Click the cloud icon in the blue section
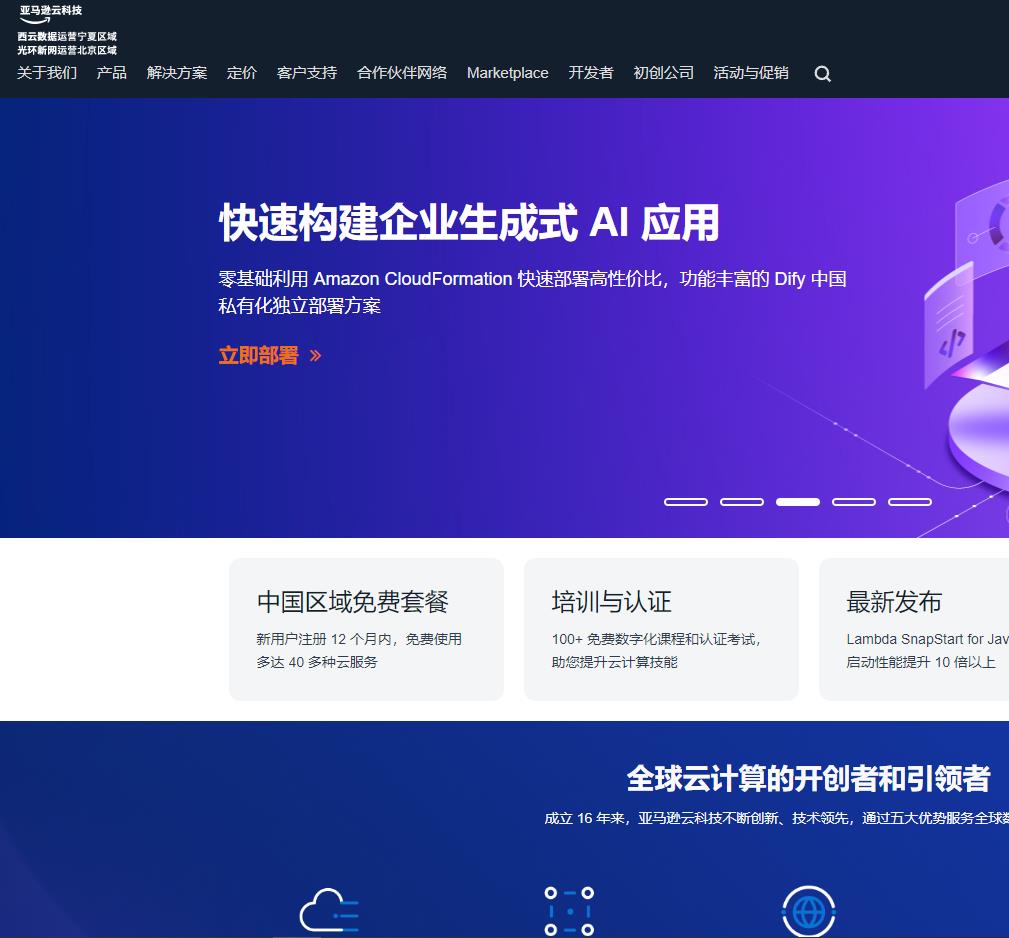 [x=329, y=911]
